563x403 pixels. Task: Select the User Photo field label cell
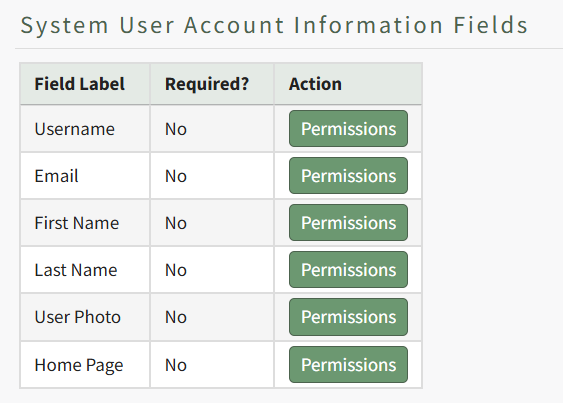(85, 317)
